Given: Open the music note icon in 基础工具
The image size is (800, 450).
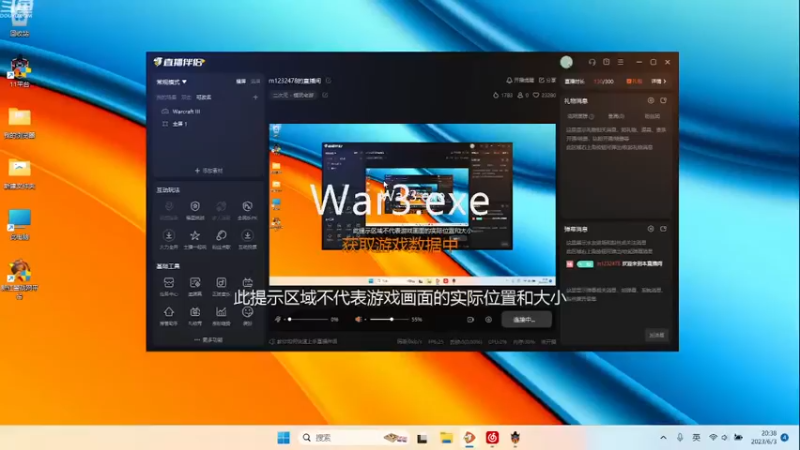Looking at the screenshot, I should pos(221,283).
